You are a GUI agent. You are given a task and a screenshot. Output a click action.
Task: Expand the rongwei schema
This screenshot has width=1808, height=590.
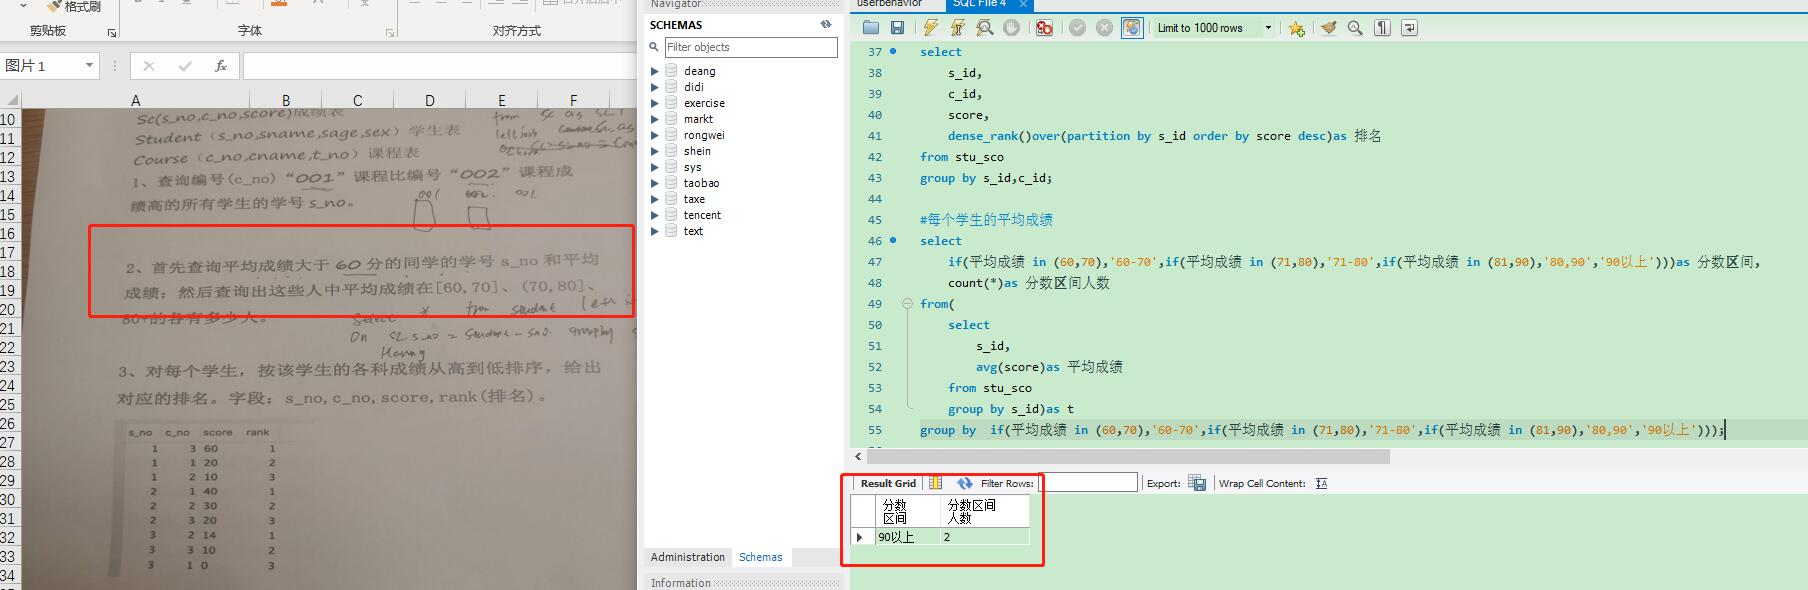655,135
